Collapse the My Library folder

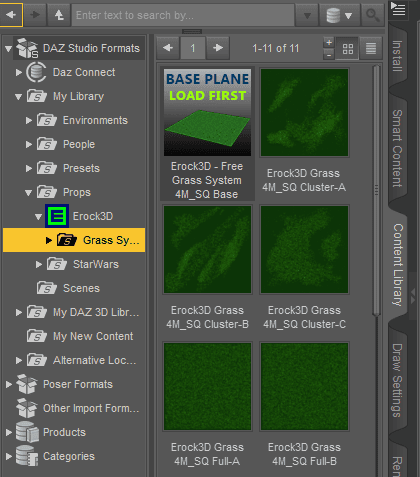pos(18,97)
